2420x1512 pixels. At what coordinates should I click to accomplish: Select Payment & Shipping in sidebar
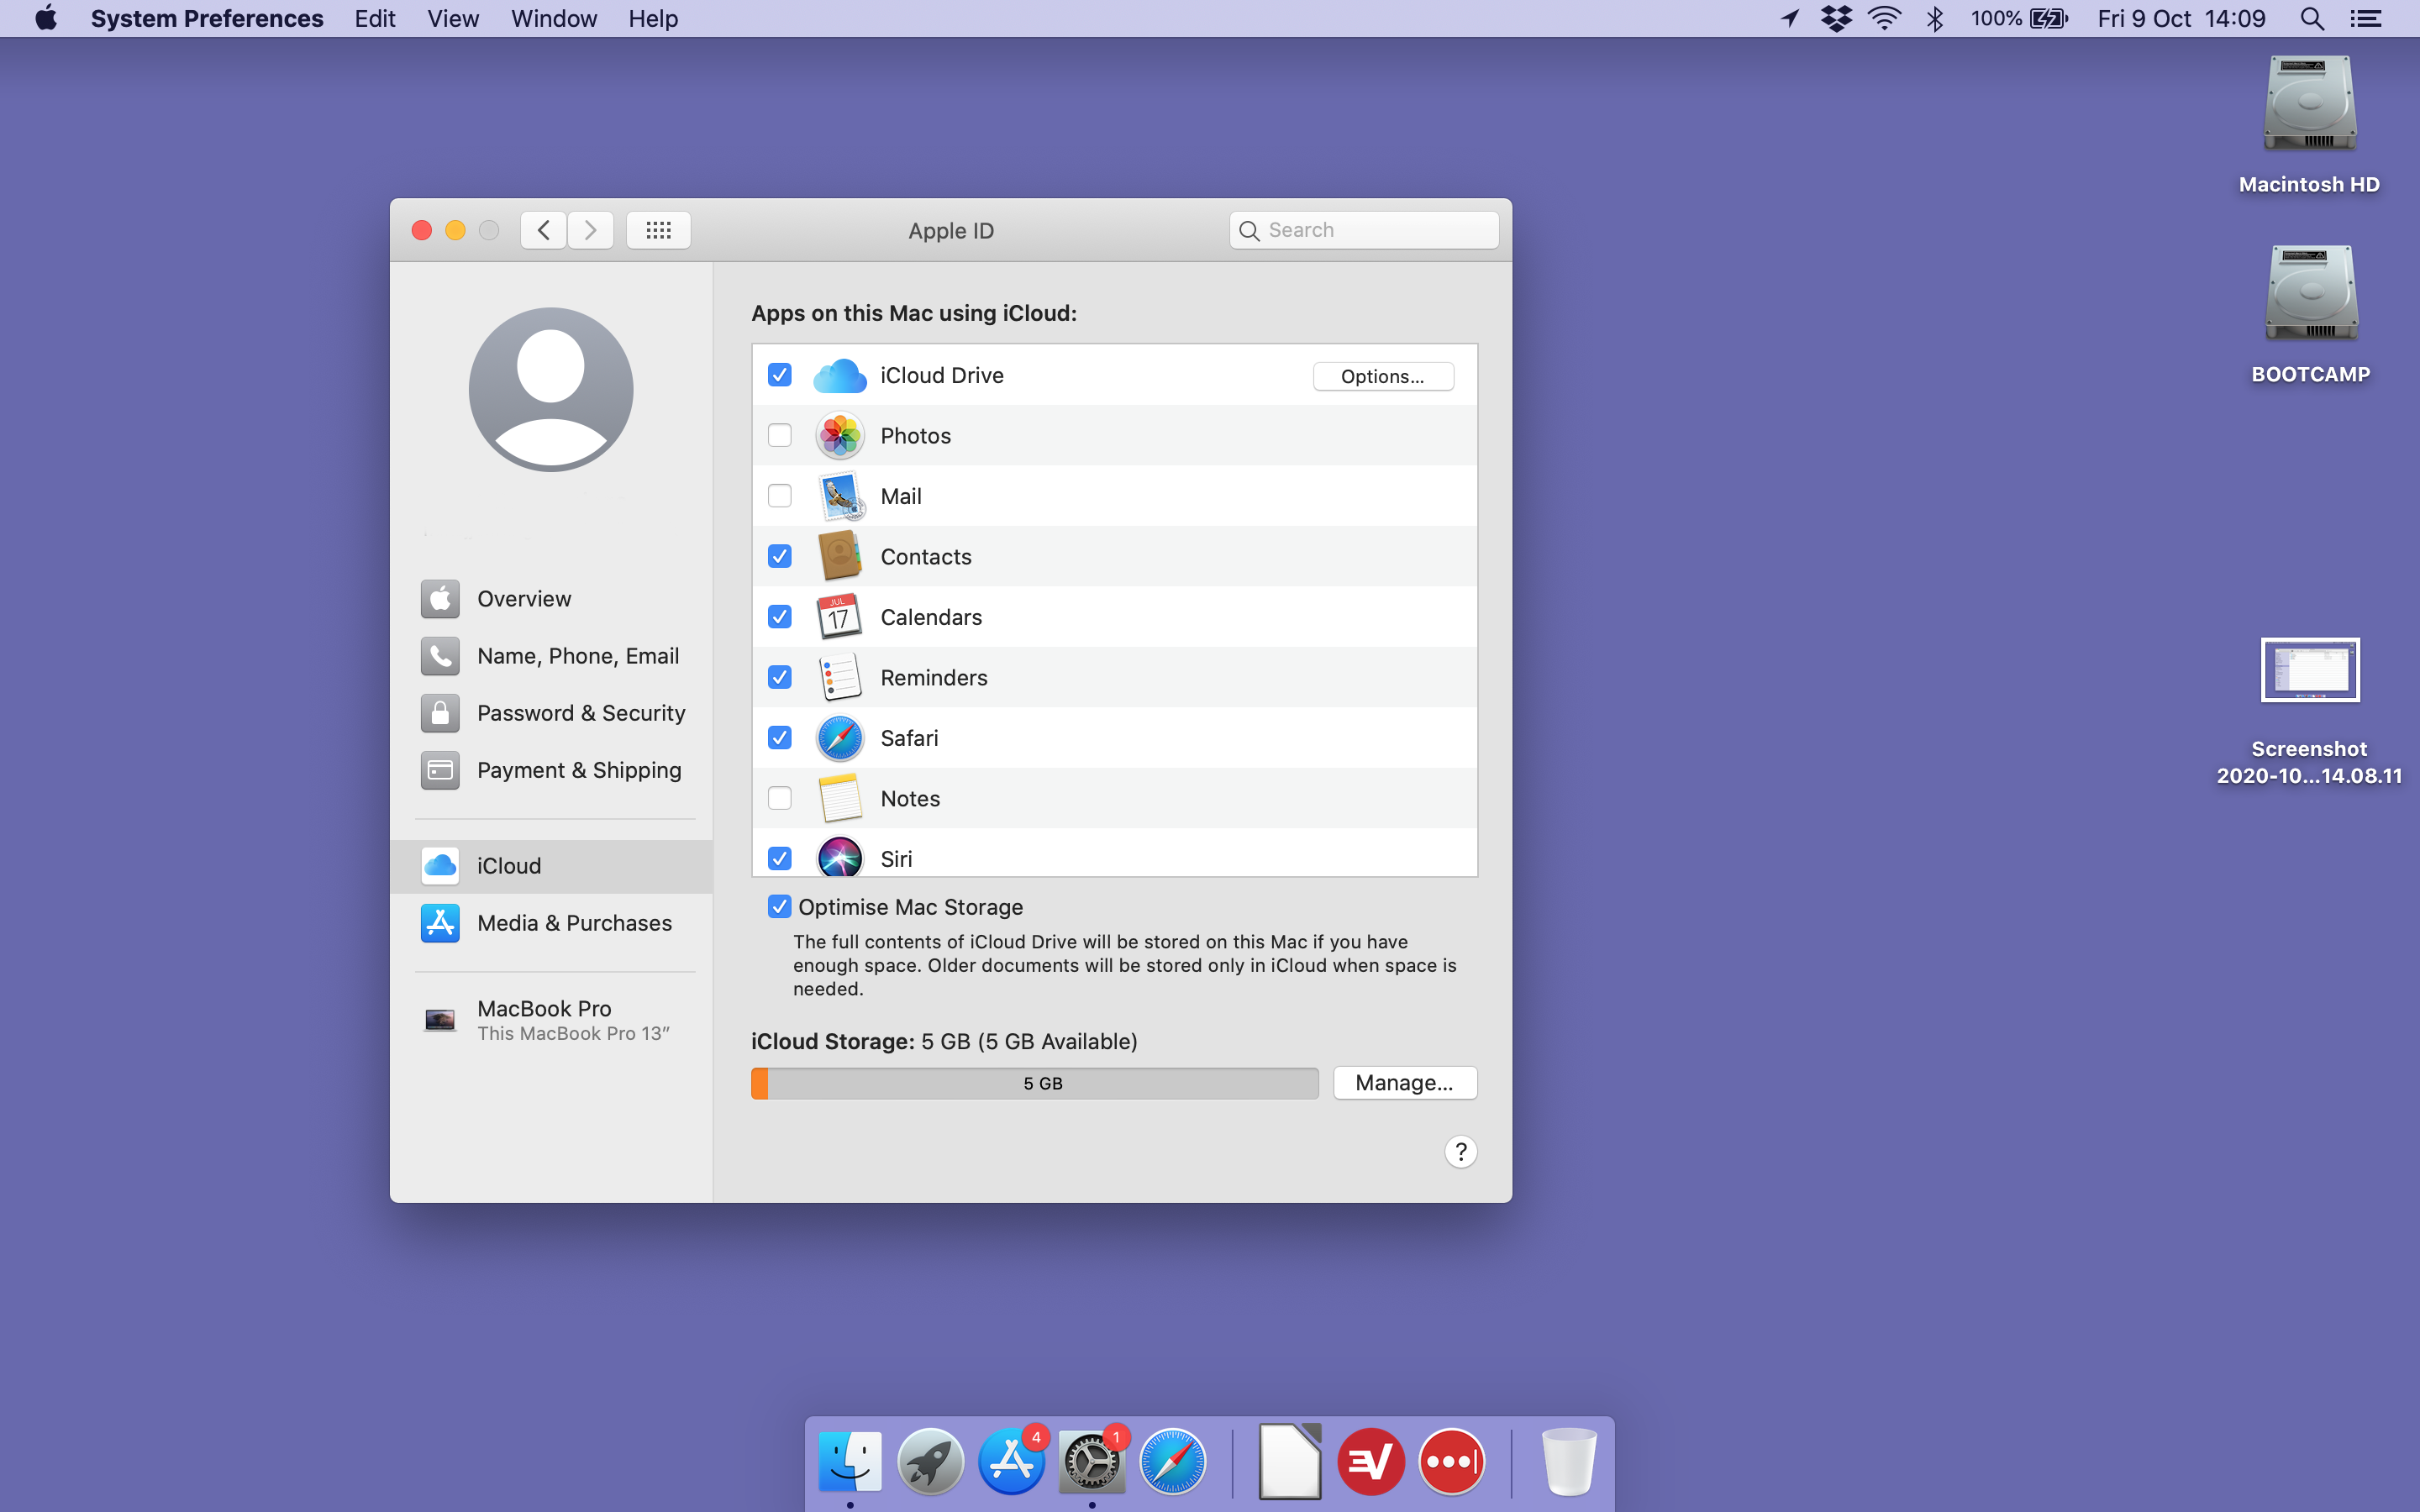[552, 770]
